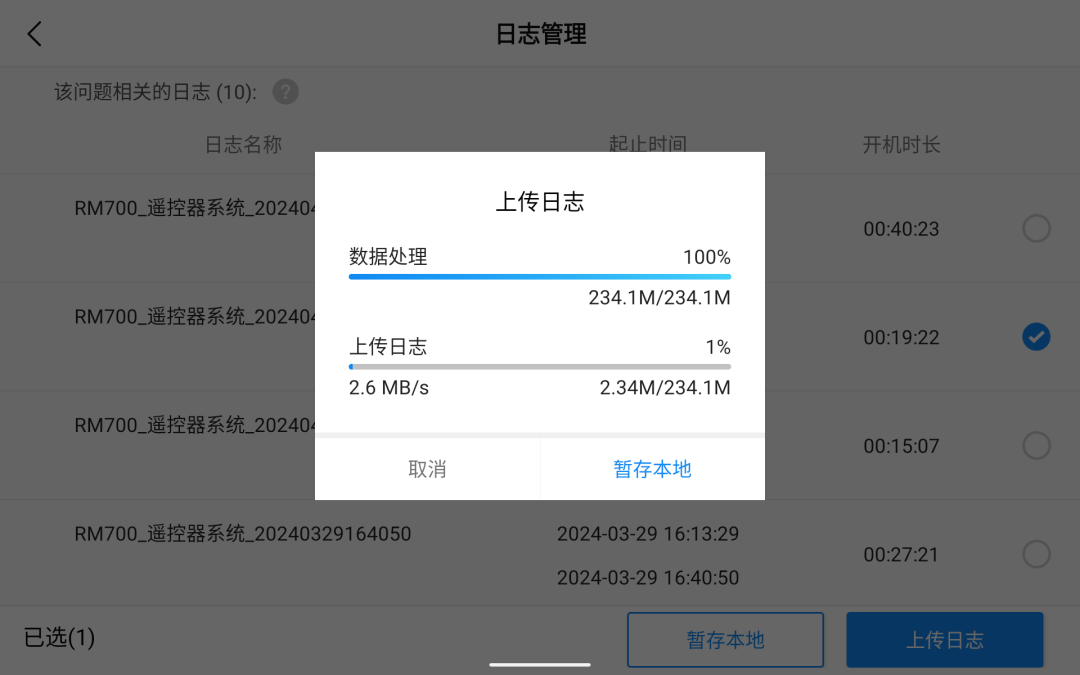
Task: Click the 日志名称 column header
Action: (x=243, y=145)
